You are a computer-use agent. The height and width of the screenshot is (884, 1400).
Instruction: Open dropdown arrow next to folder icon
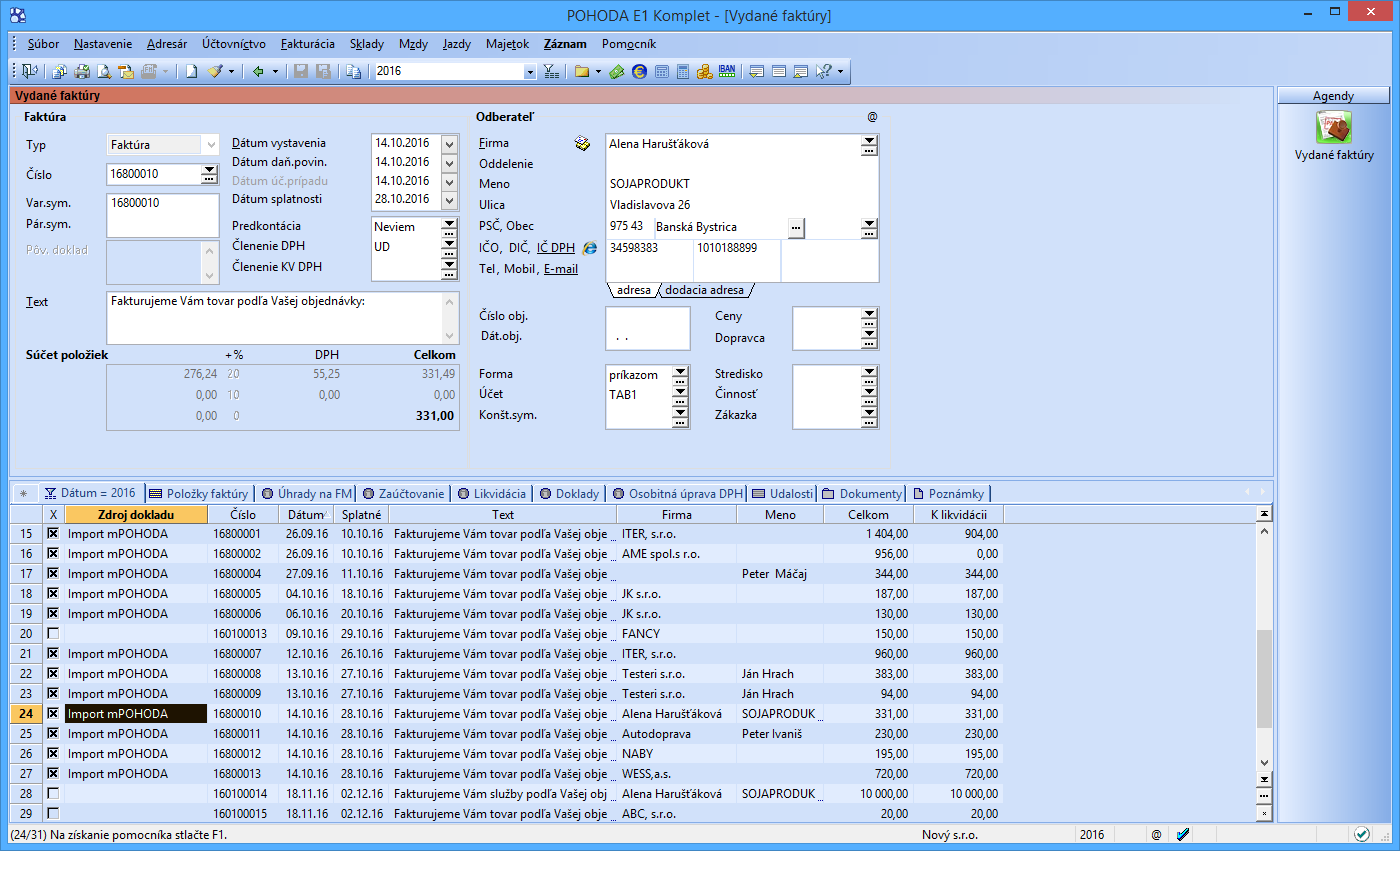point(598,71)
